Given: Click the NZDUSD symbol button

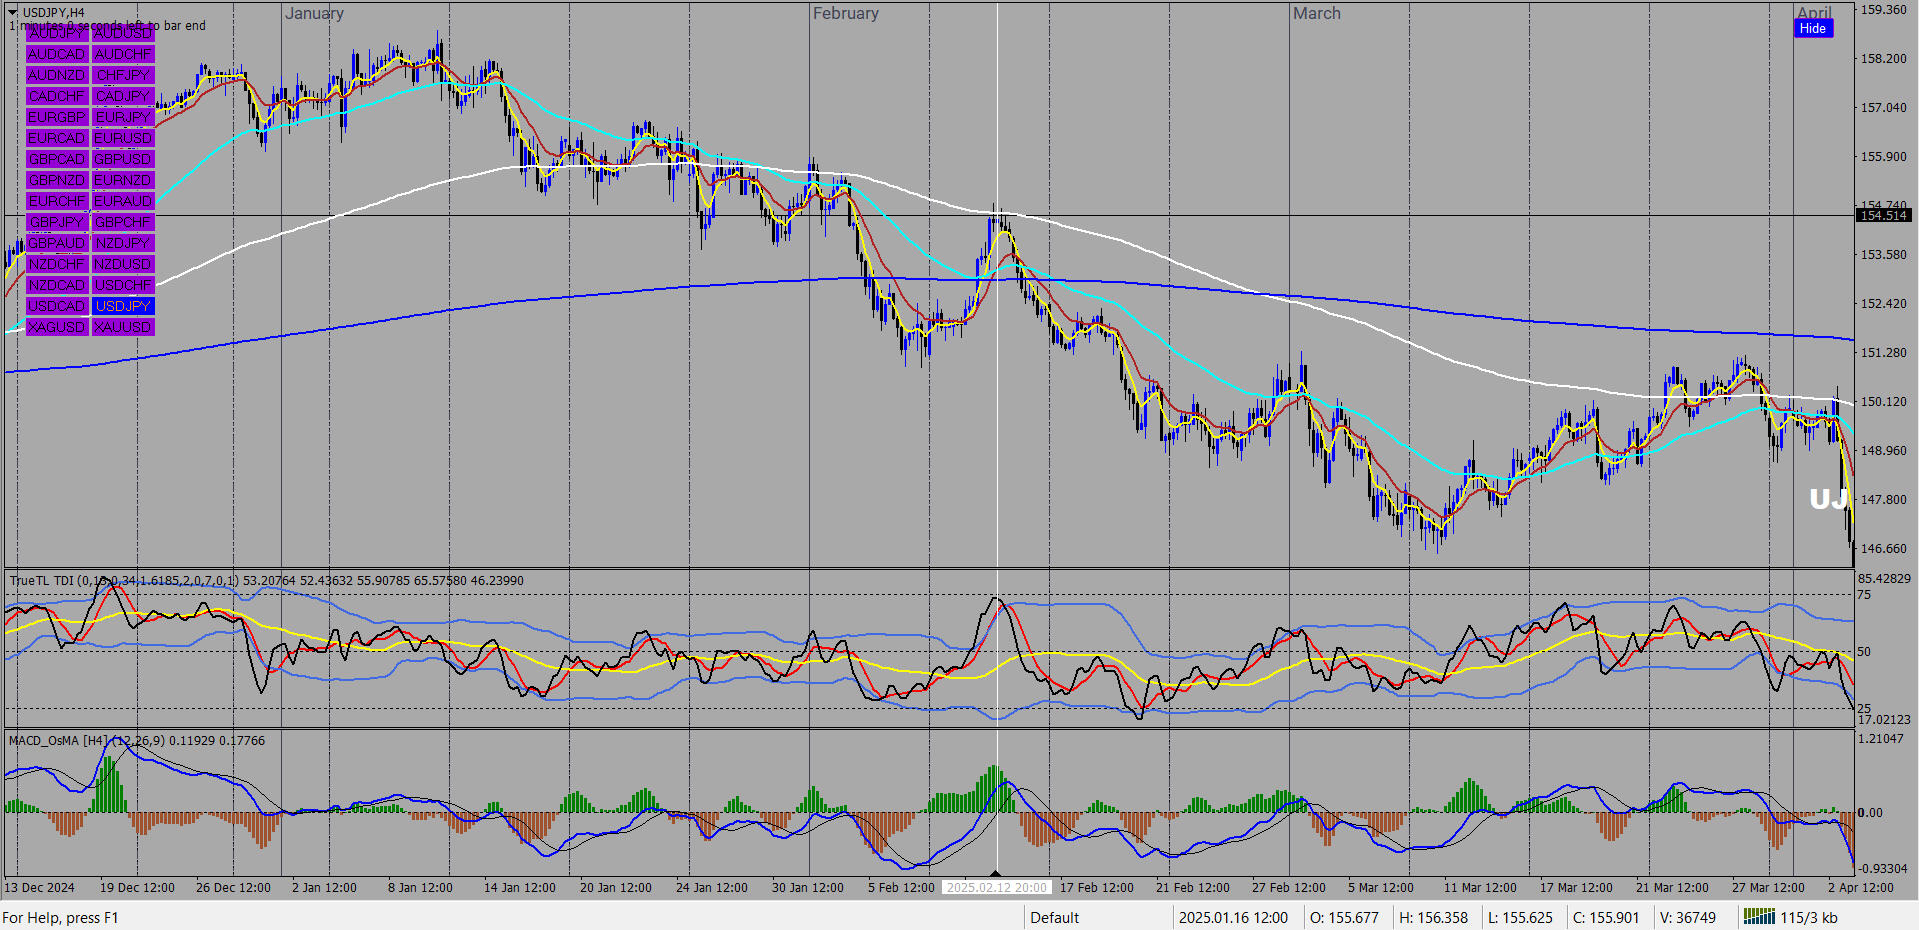Looking at the screenshot, I should pos(123,264).
